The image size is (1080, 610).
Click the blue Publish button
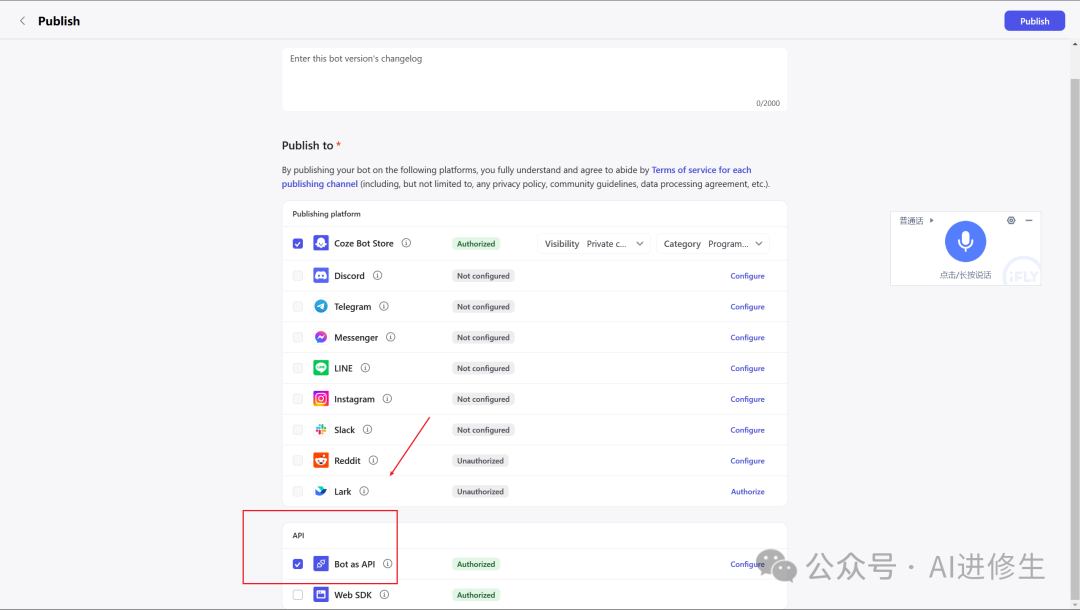click(1034, 21)
